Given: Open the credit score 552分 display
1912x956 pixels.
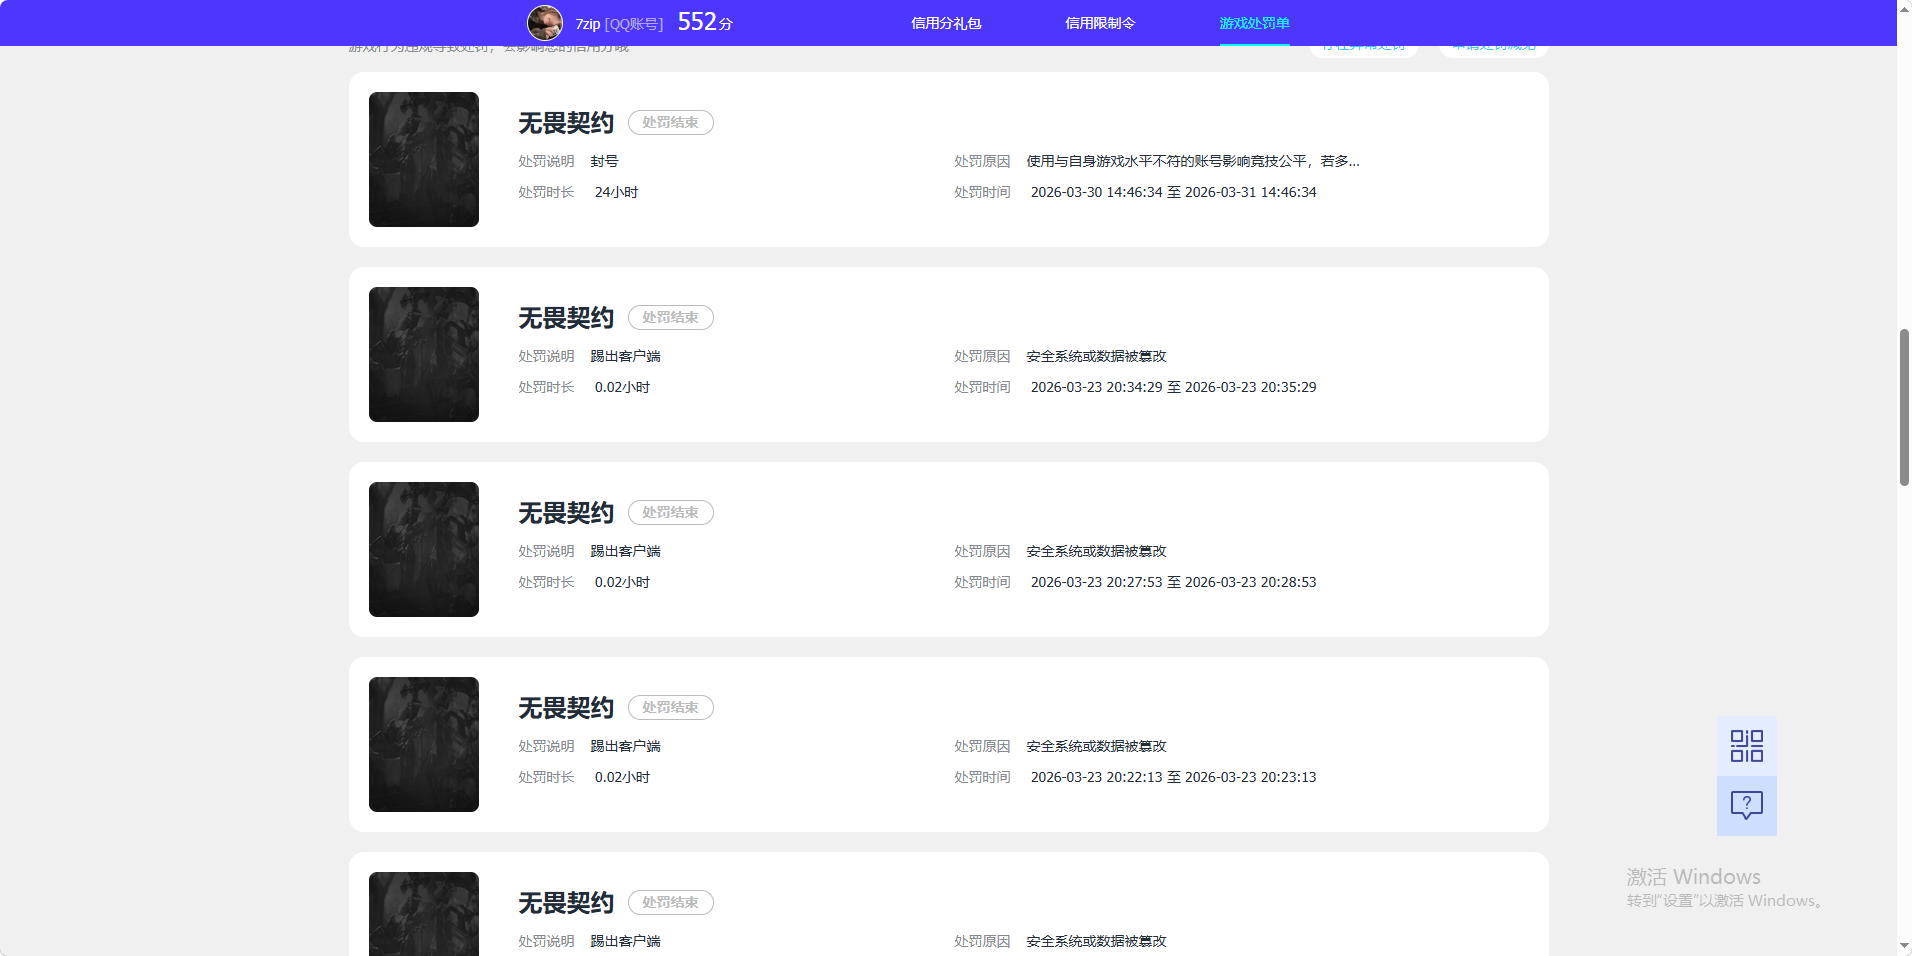Looking at the screenshot, I should [x=704, y=21].
